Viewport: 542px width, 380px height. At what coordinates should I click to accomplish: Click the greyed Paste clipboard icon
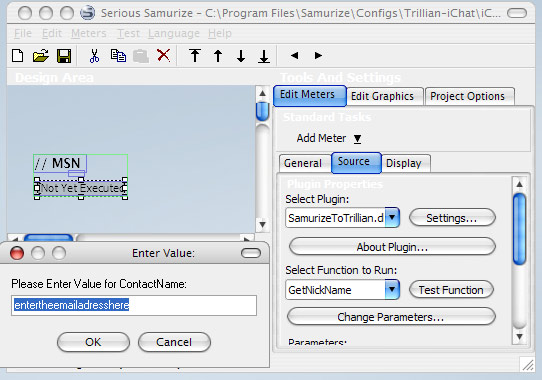pos(141,56)
